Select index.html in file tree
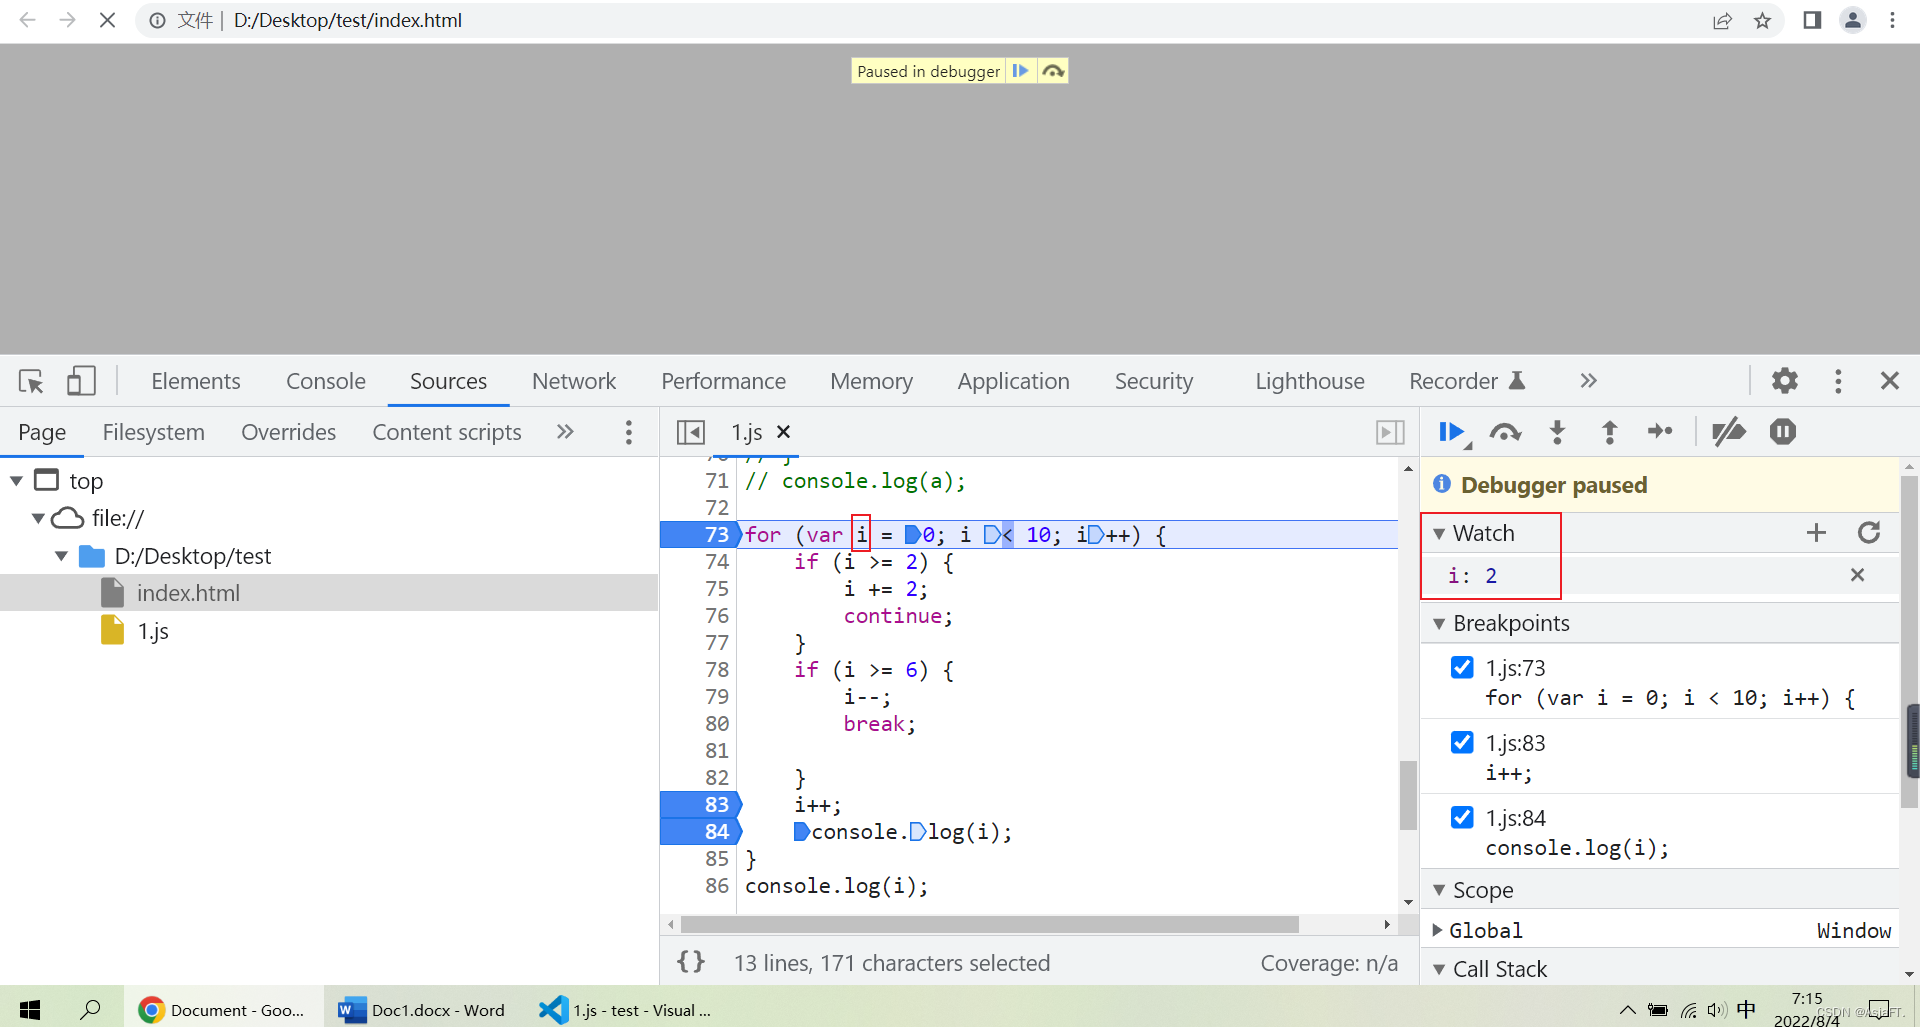Viewport: 1920px width, 1027px height. (188, 593)
